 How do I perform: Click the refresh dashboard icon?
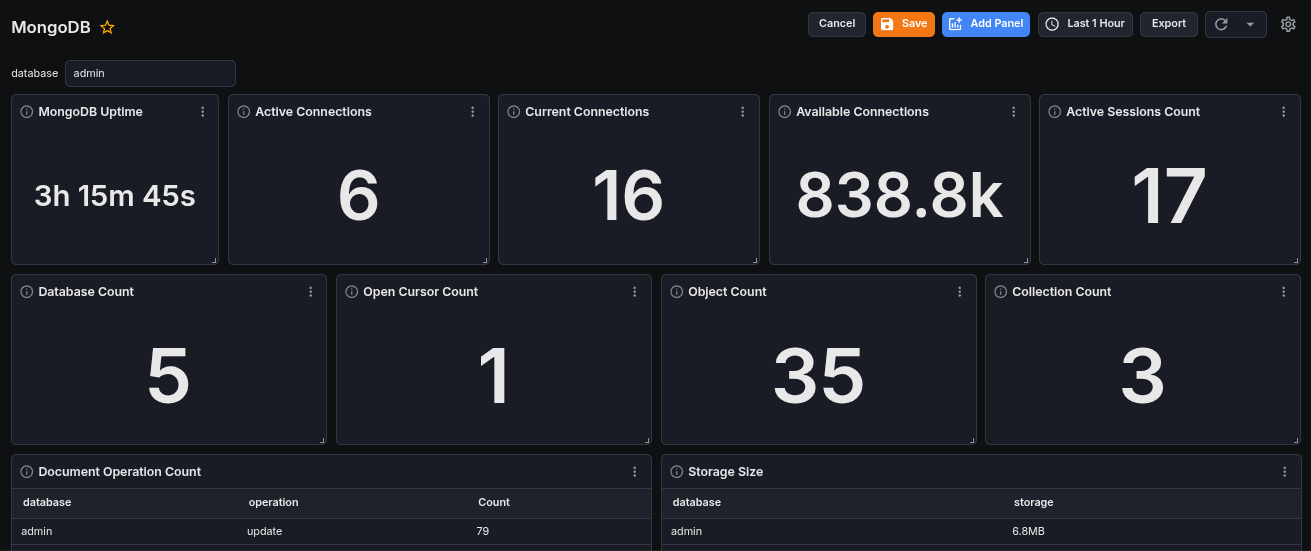[1221, 24]
